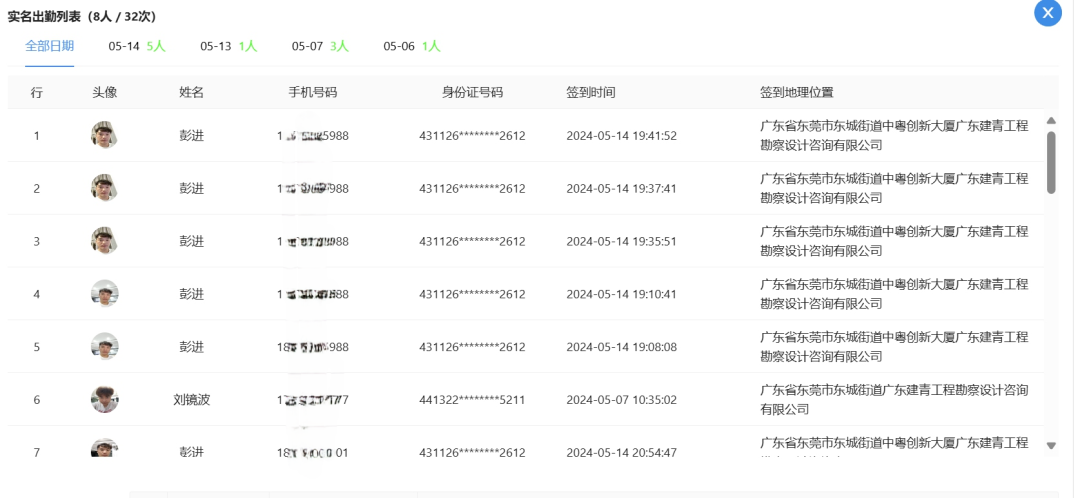Open avatar photo in row 3
The image size is (1080, 498).
coord(105,241)
